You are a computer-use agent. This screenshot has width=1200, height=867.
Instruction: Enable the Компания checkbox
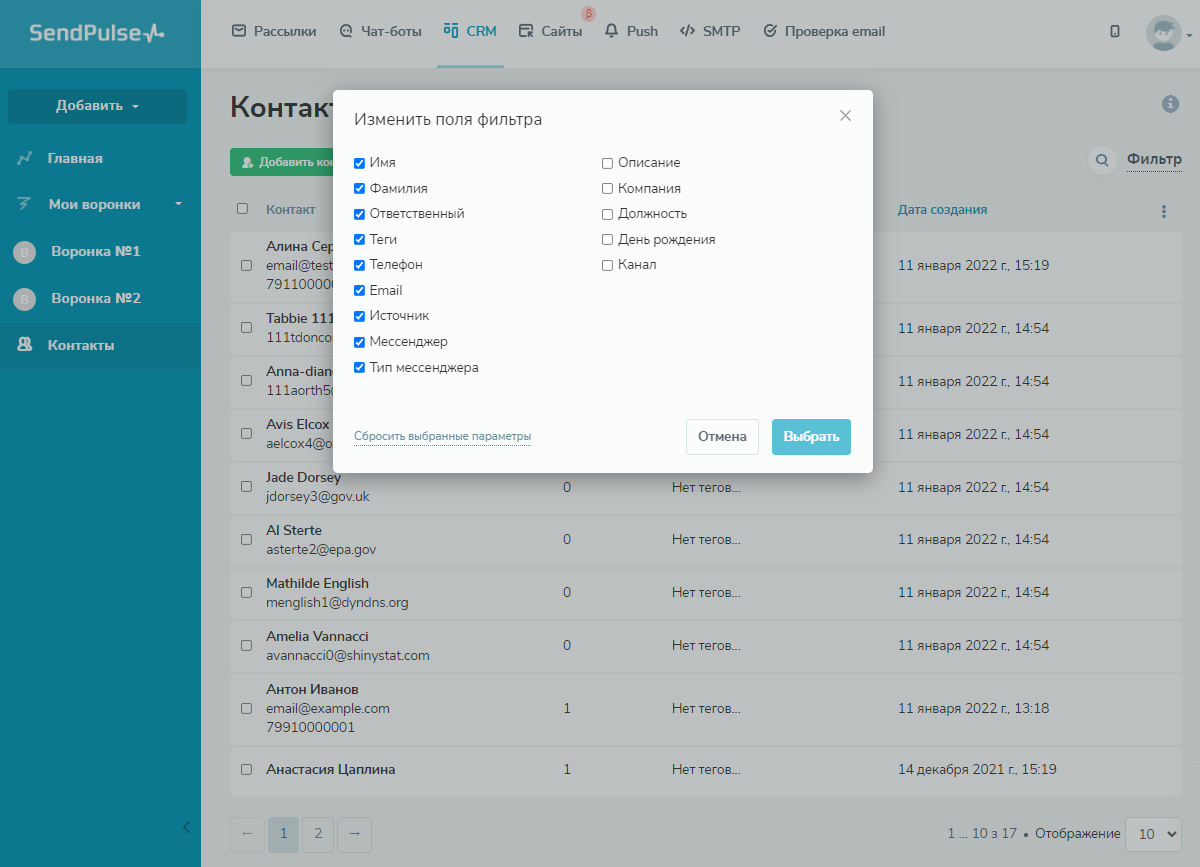click(x=607, y=189)
